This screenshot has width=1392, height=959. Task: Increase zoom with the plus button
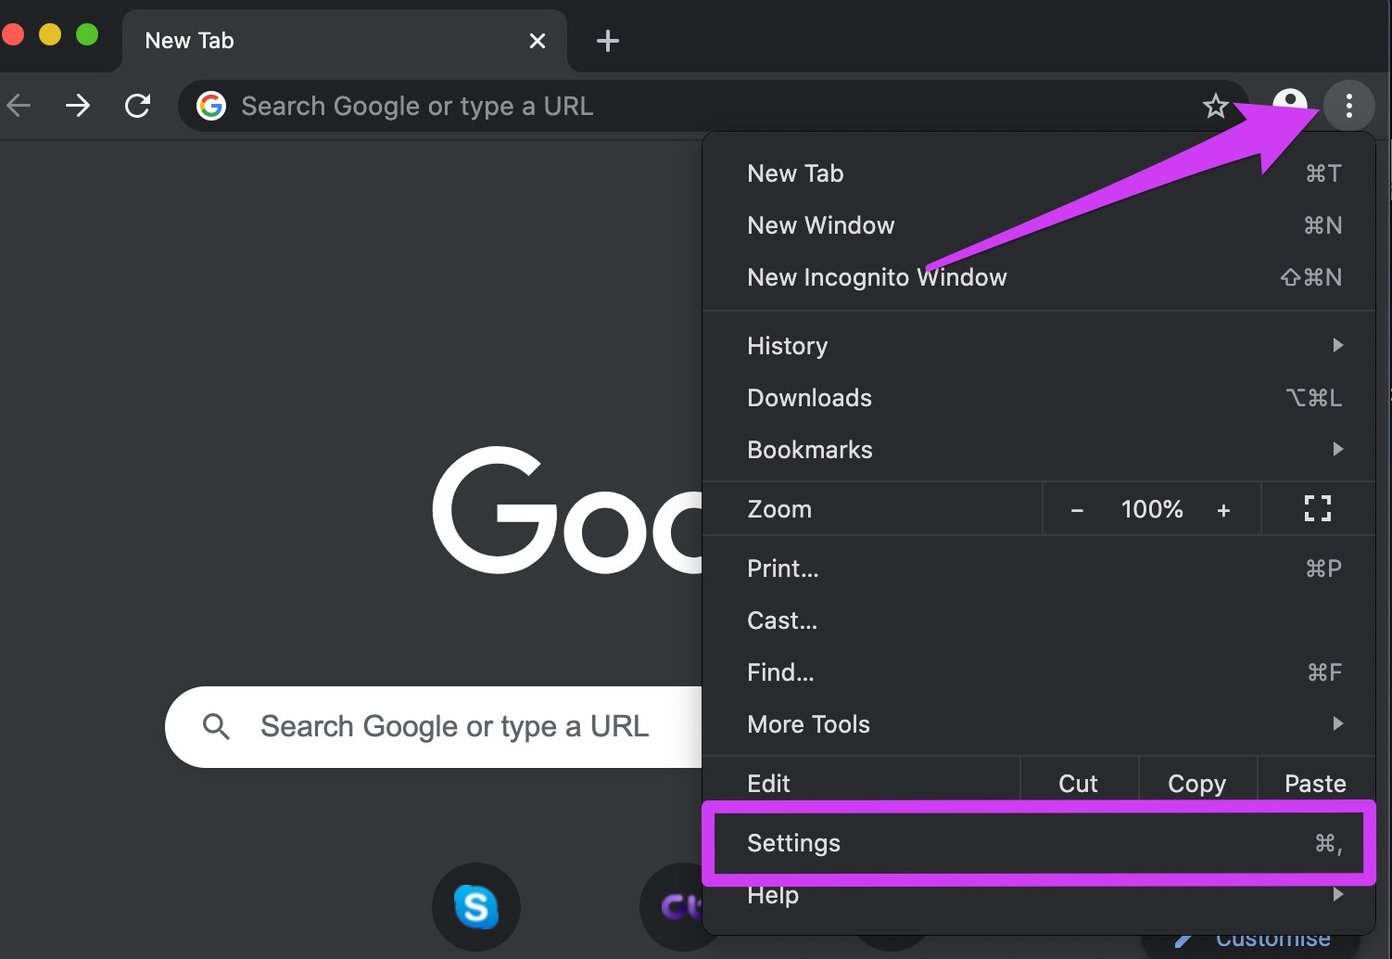point(1223,510)
